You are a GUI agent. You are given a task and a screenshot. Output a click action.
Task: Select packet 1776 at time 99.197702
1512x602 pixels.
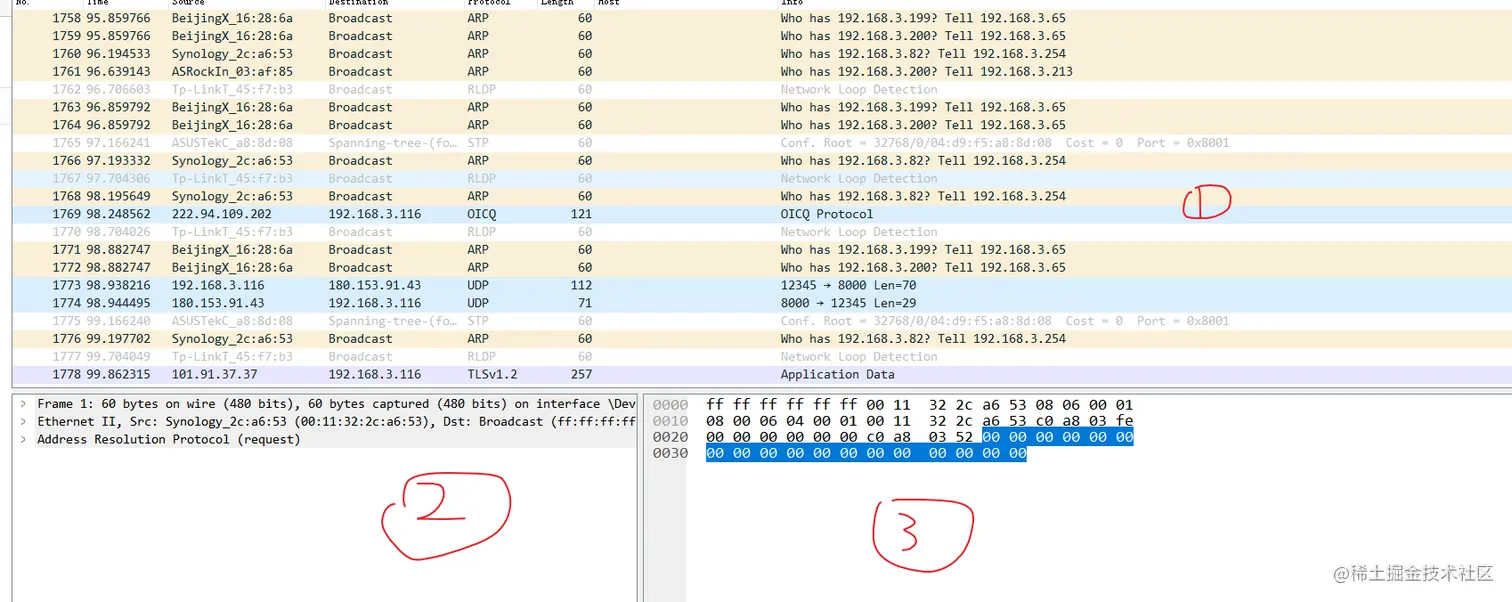pos(761,339)
